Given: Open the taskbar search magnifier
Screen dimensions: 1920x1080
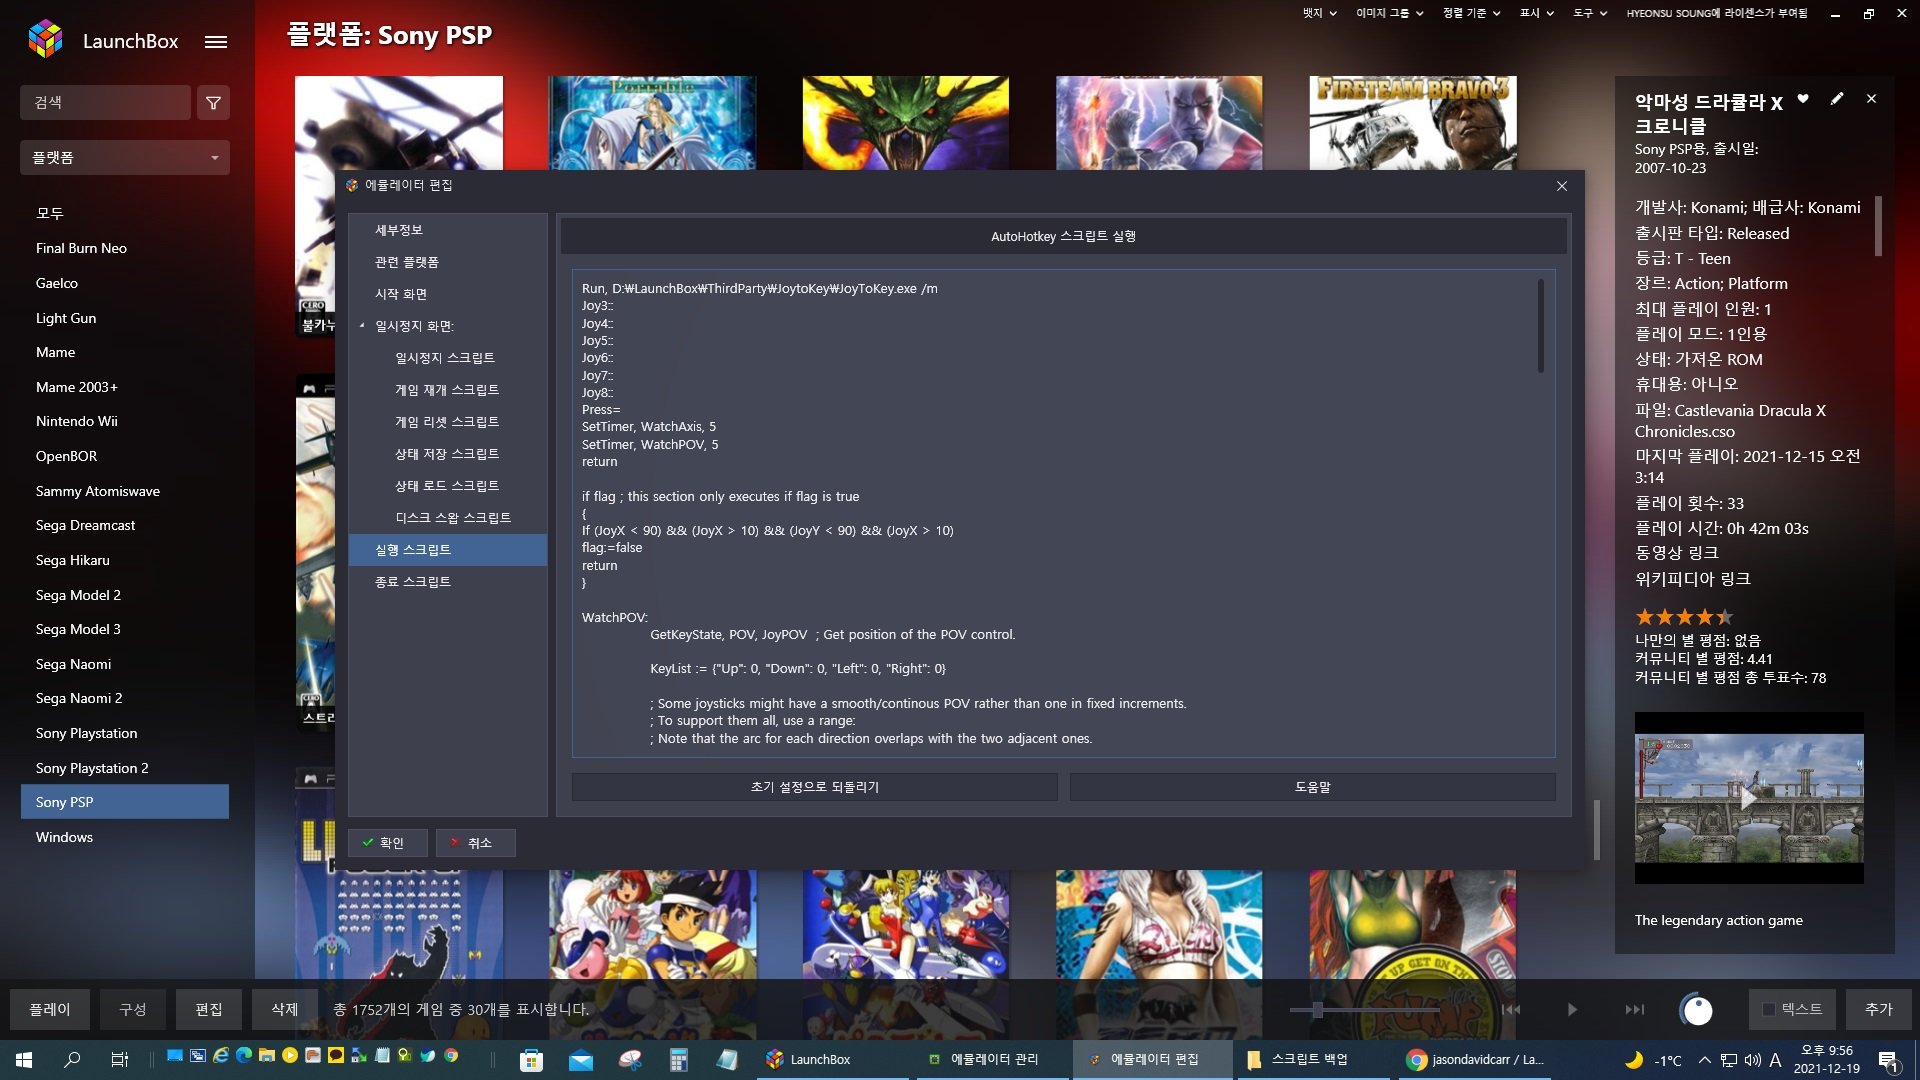Looking at the screenshot, I should pos(72,1060).
